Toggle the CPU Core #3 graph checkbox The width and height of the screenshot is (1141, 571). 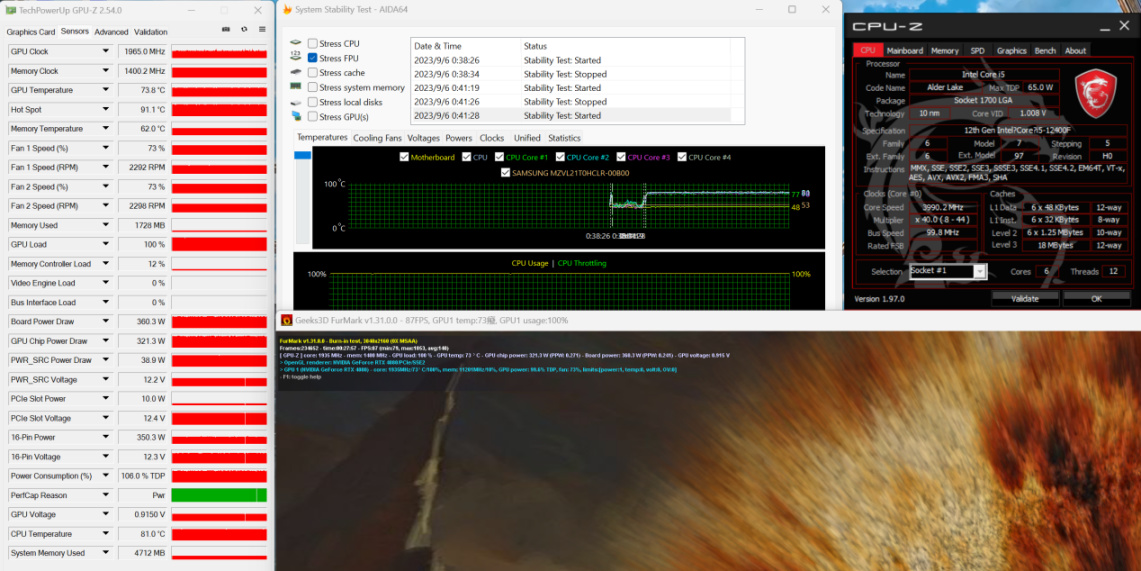point(621,157)
